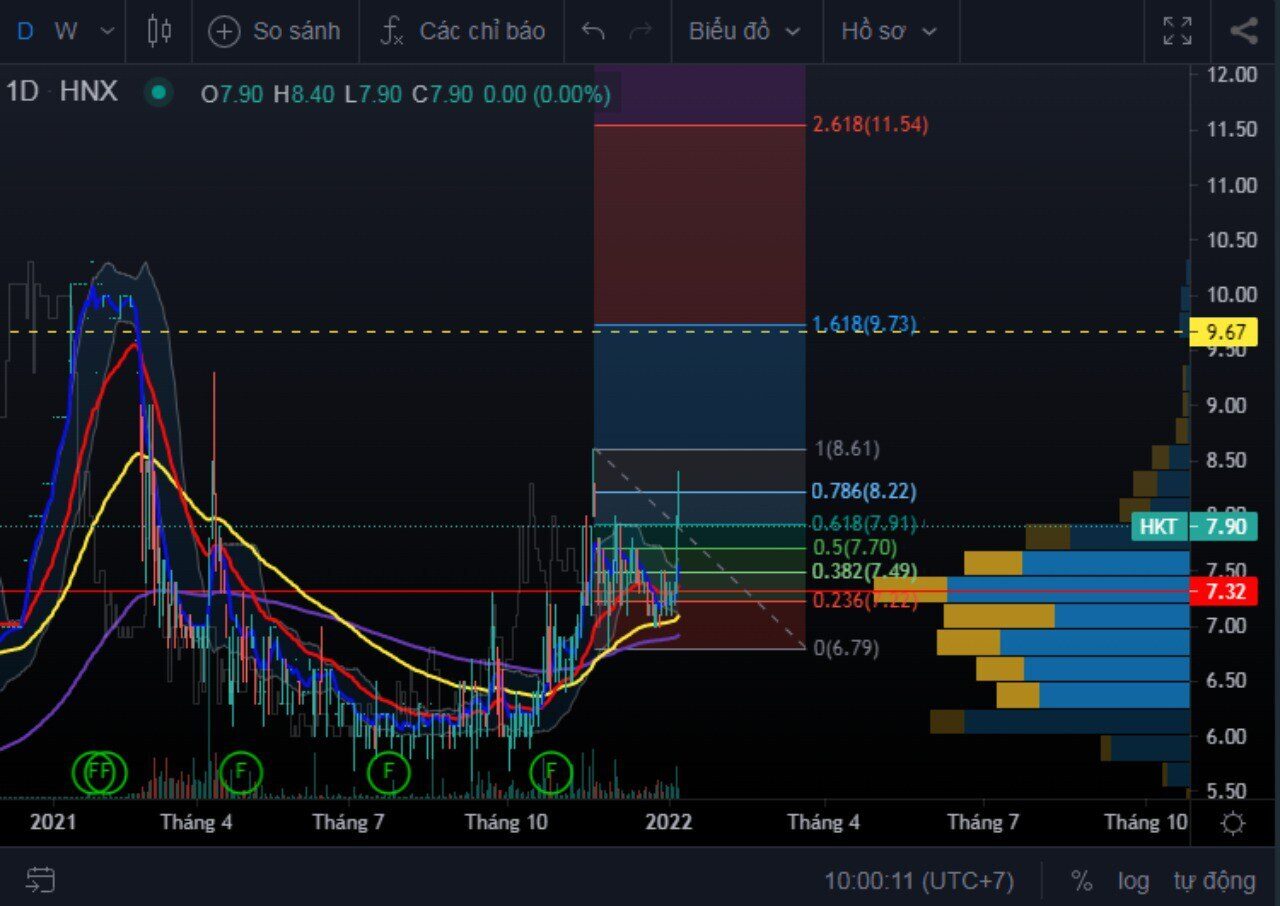Select the W weekly timeframe
The image size is (1280, 906).
(66, 31)
